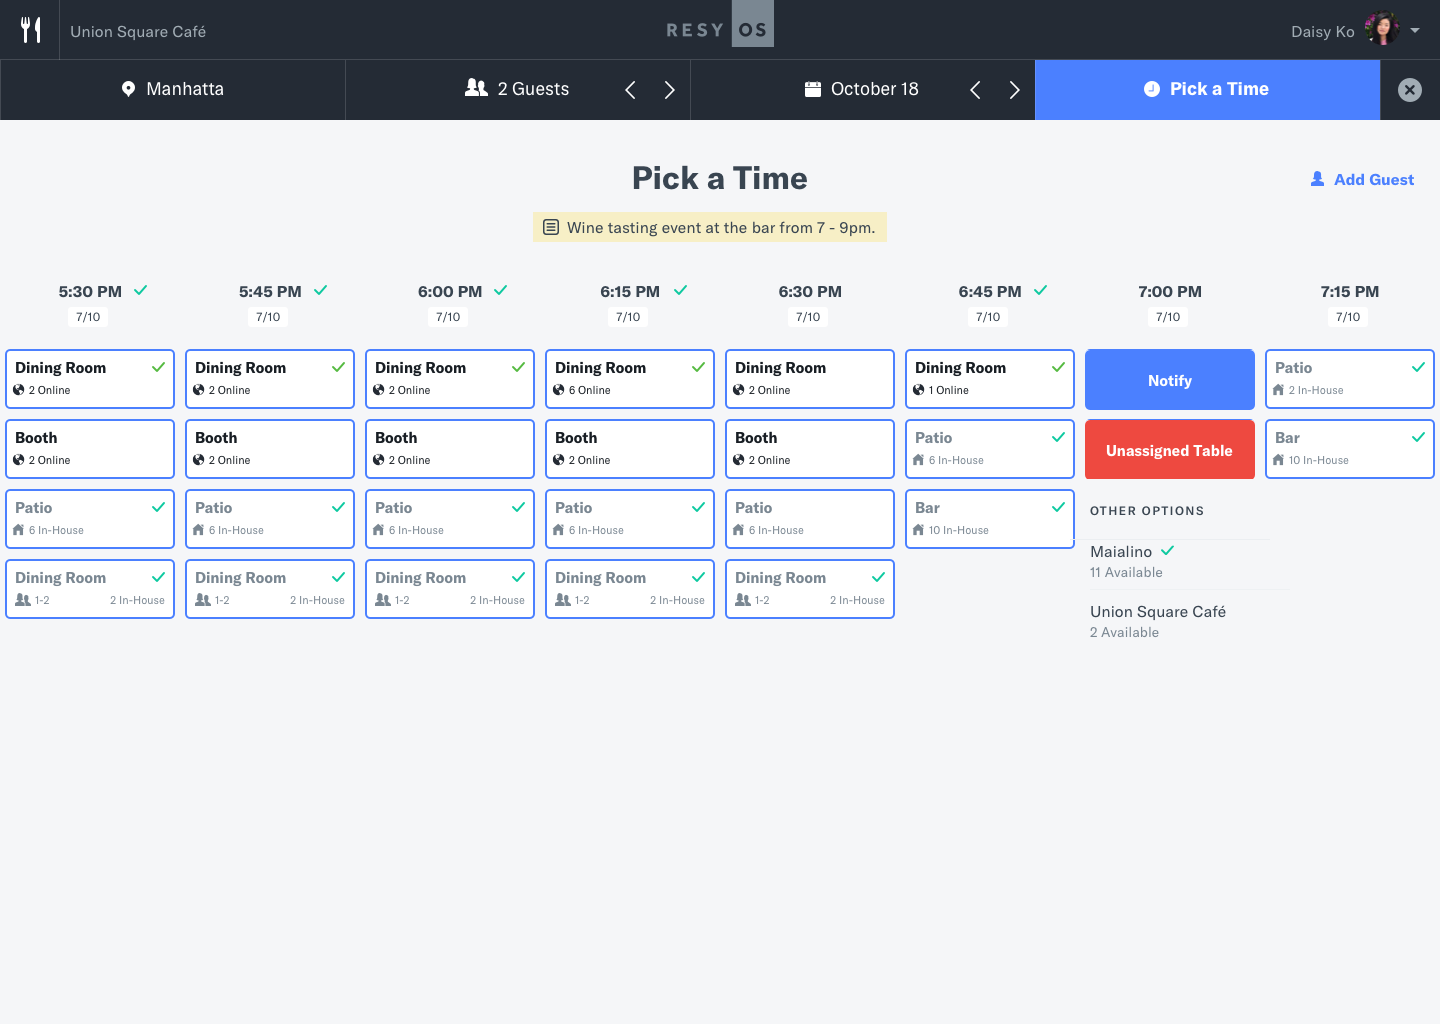Click the 7/10 badge under 7:15 PM
The width and height of the screenshot is (1440, 1024).
(x=1348, y=317)
